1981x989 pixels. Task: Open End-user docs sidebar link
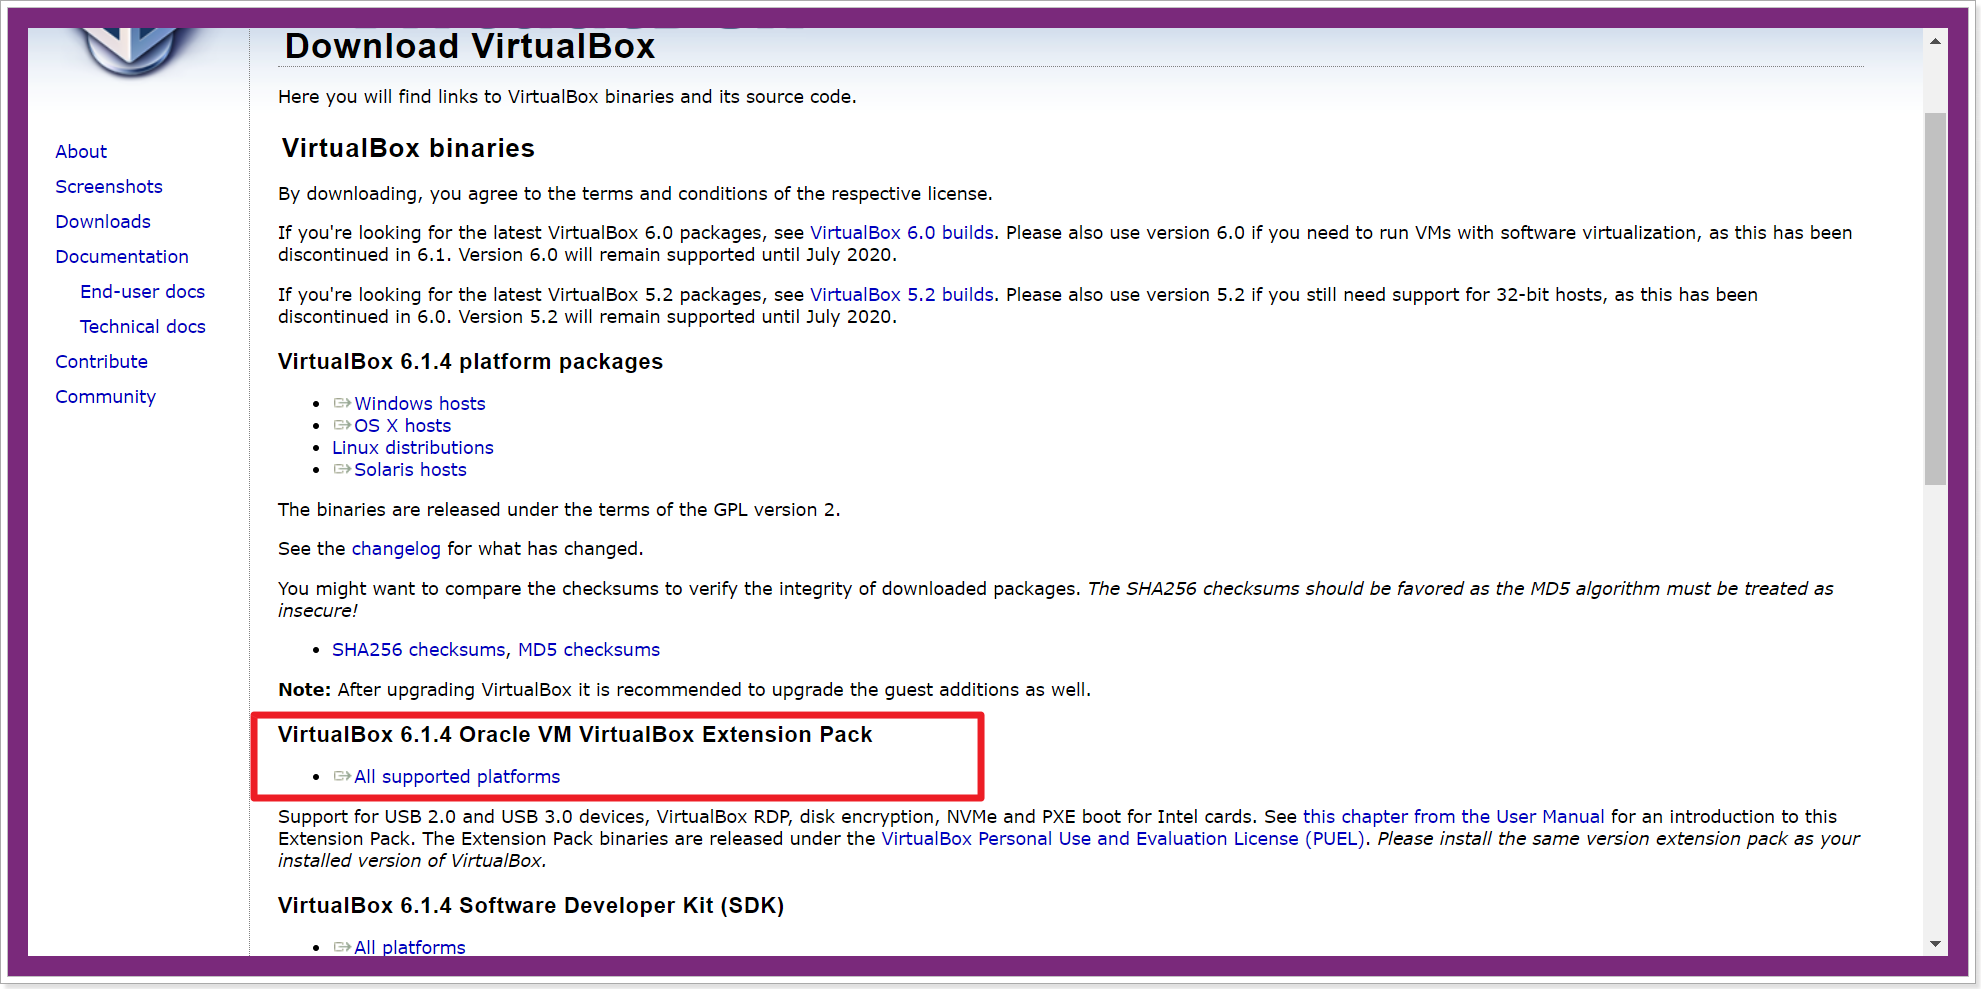[142, 291]
